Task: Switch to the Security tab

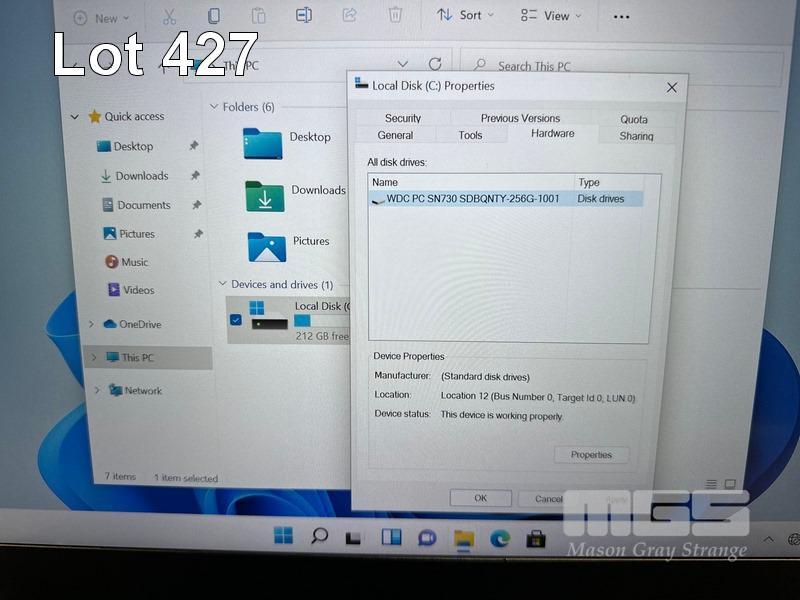Action: click(403, 118)
